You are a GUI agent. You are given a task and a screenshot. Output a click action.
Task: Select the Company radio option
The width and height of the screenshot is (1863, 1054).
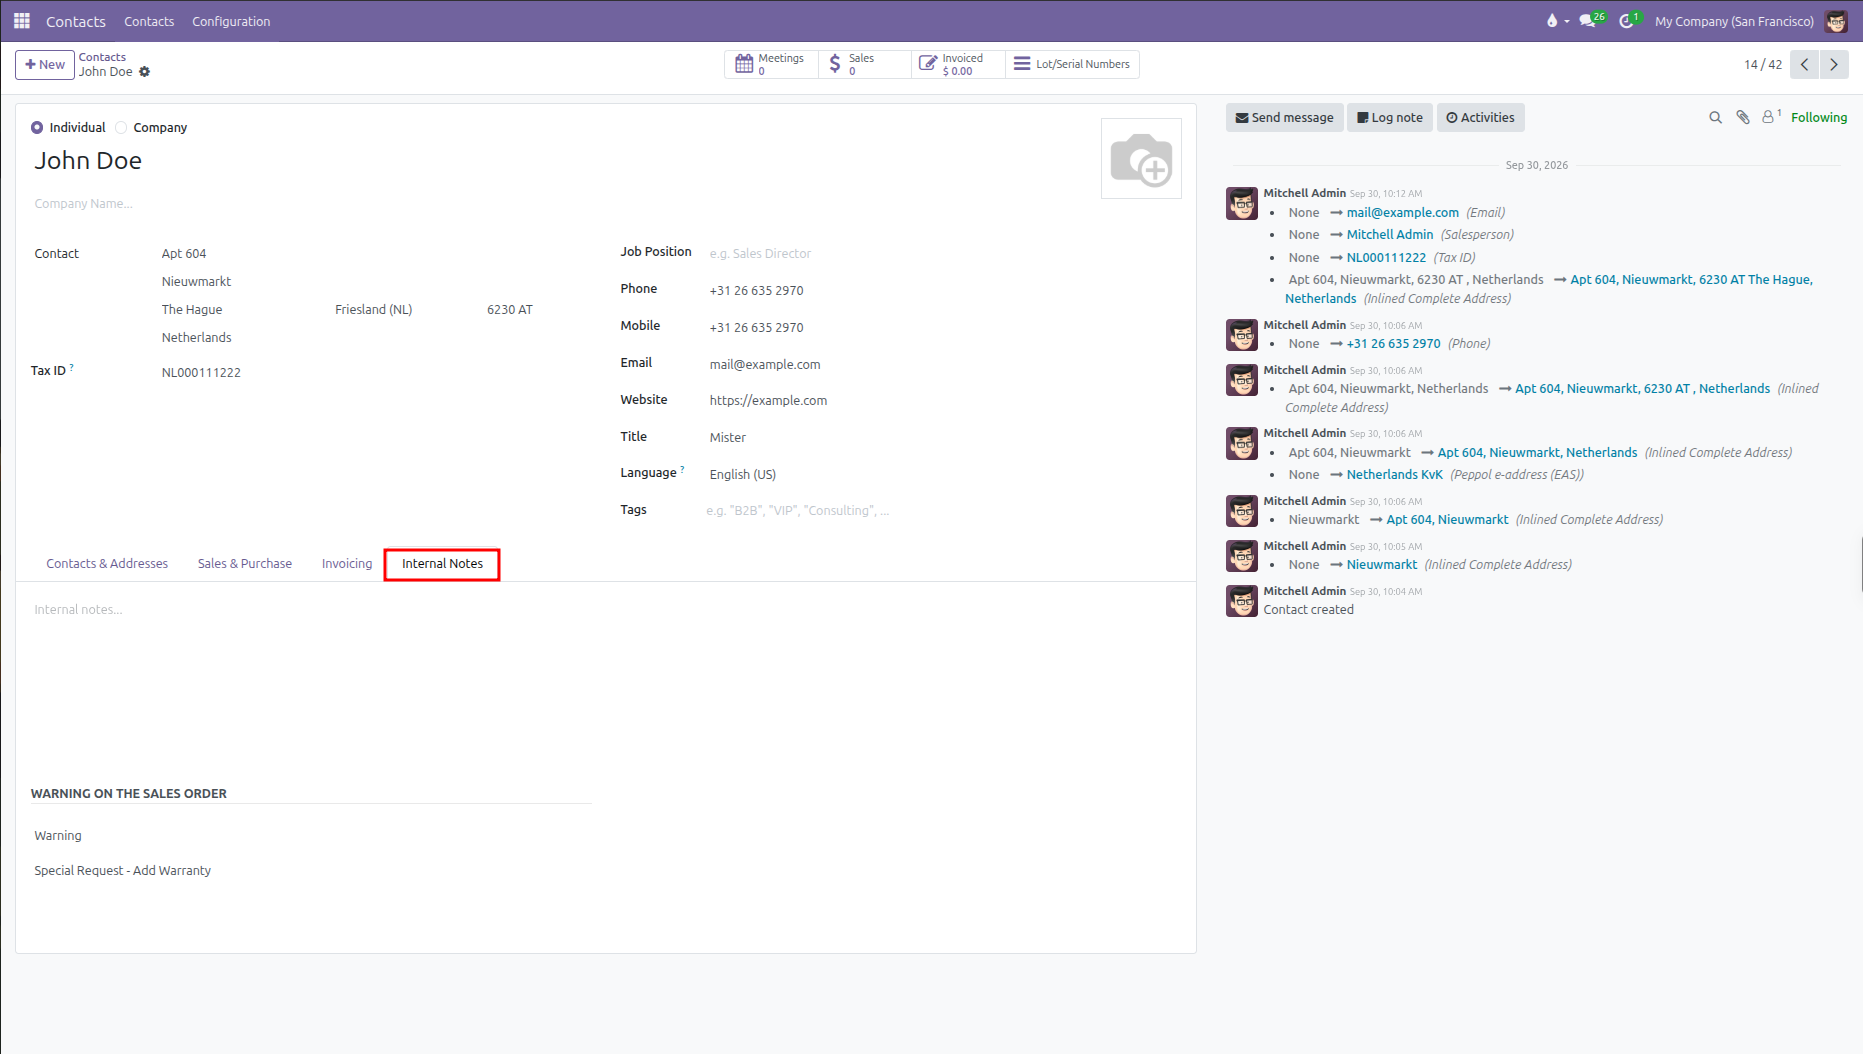121,128
